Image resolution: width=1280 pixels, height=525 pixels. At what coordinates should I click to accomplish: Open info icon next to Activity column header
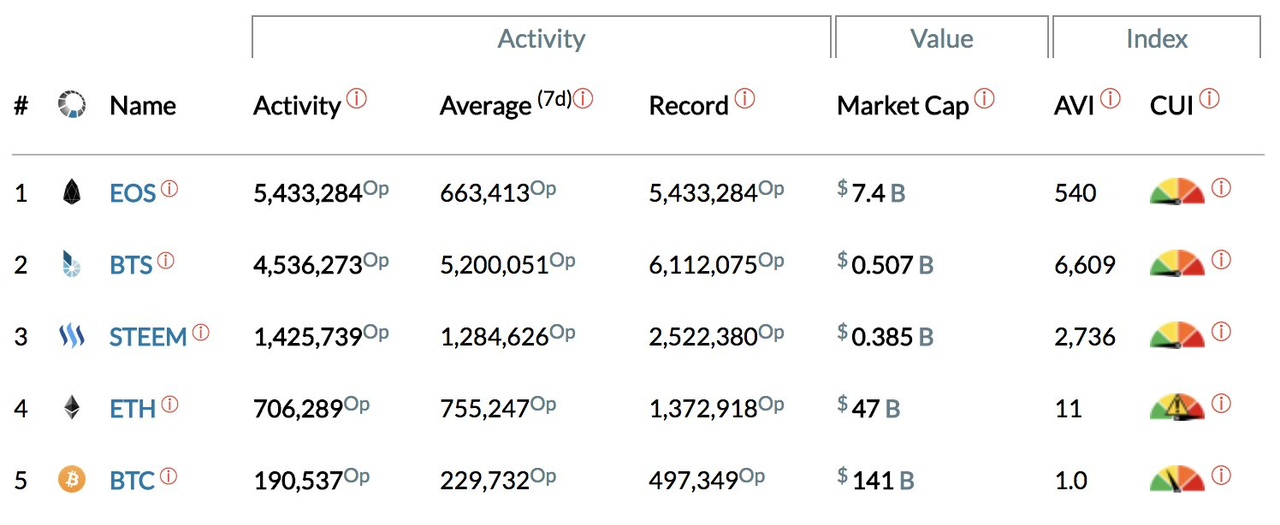(356, 99)
